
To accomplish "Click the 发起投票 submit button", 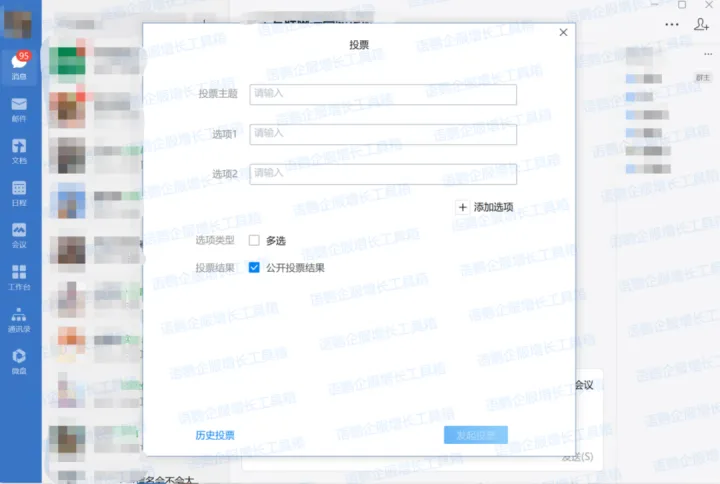I will [475, 435].
